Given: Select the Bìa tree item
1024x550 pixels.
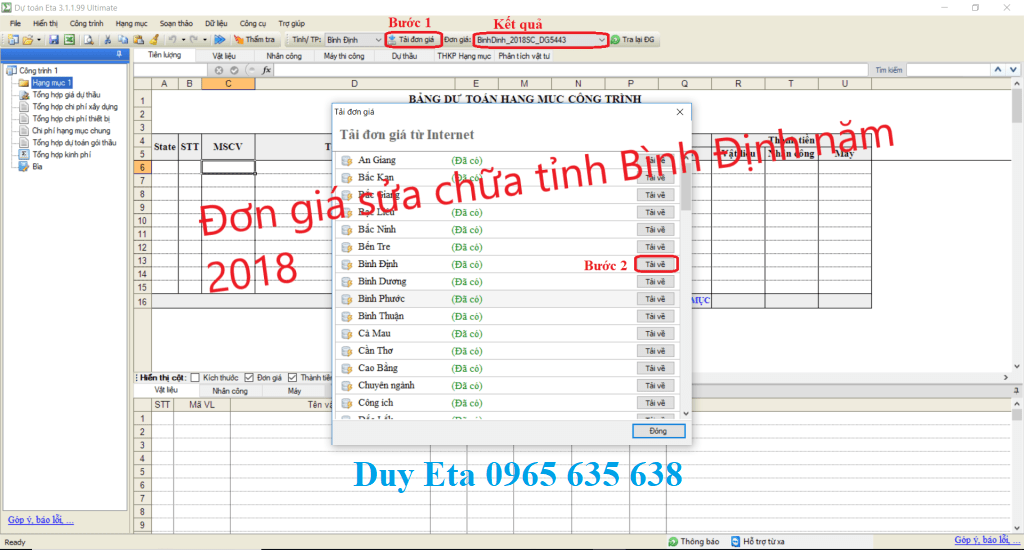Looking at the screenshot, I should [x=37, y=167].
